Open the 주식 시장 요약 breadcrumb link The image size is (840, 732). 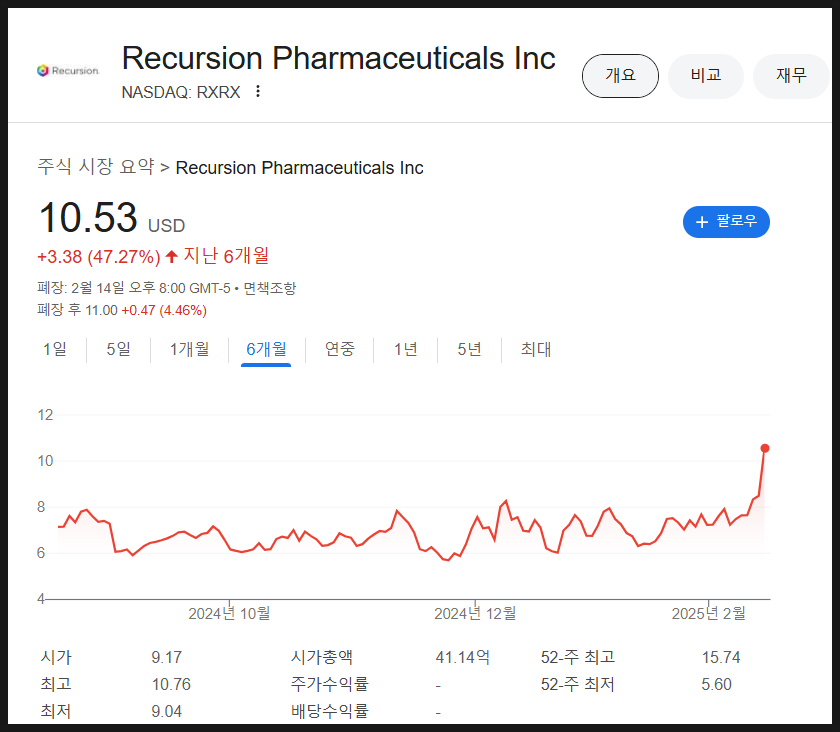click(x=95, y=167)
